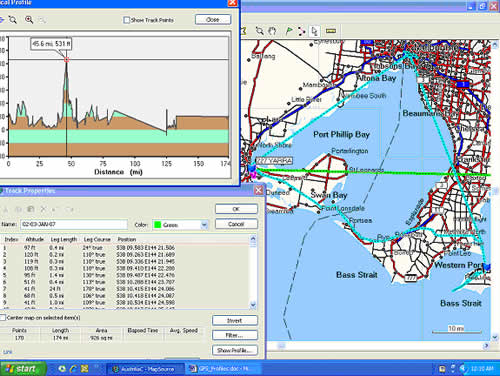This screenshot has height=376, width=500.
Task: Select track point row 3 with 119 ft
Action: [125, 261]
